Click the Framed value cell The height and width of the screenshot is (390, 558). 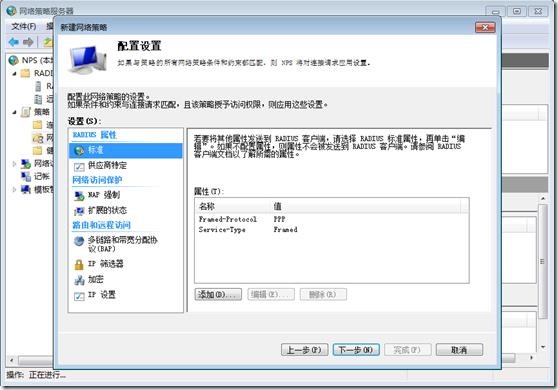[285, 230]
